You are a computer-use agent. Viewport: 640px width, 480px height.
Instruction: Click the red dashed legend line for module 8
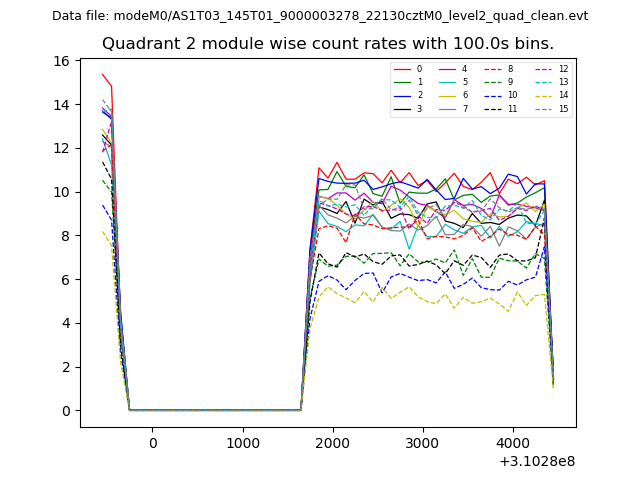point(493,69)
